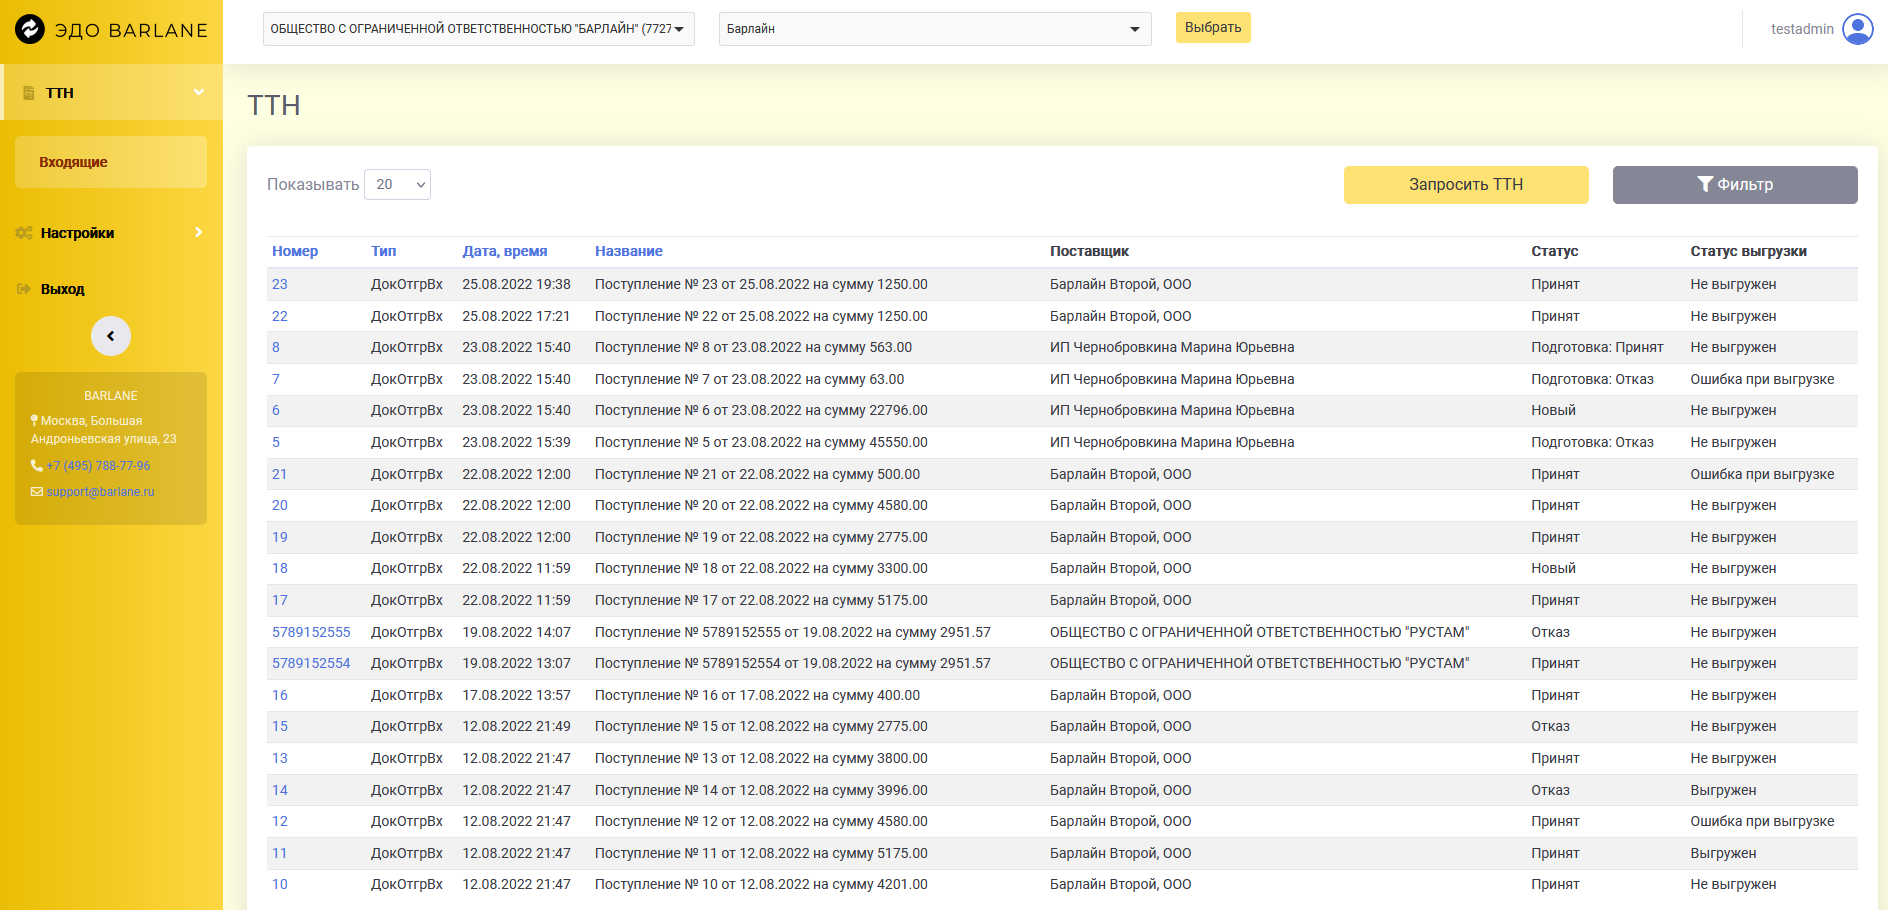Sort table by Тип column
The image size is (1888, 910).
click(x=384, y=251)
